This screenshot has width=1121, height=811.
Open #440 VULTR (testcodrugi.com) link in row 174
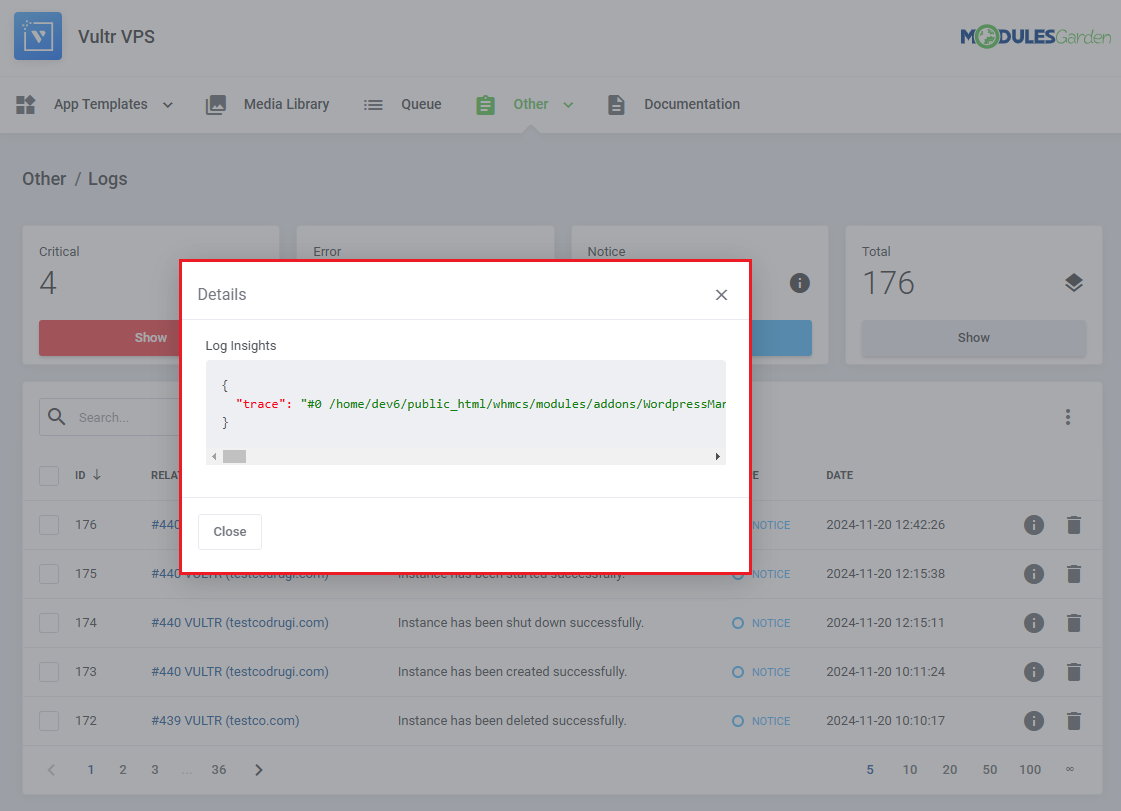pos(239,623)
